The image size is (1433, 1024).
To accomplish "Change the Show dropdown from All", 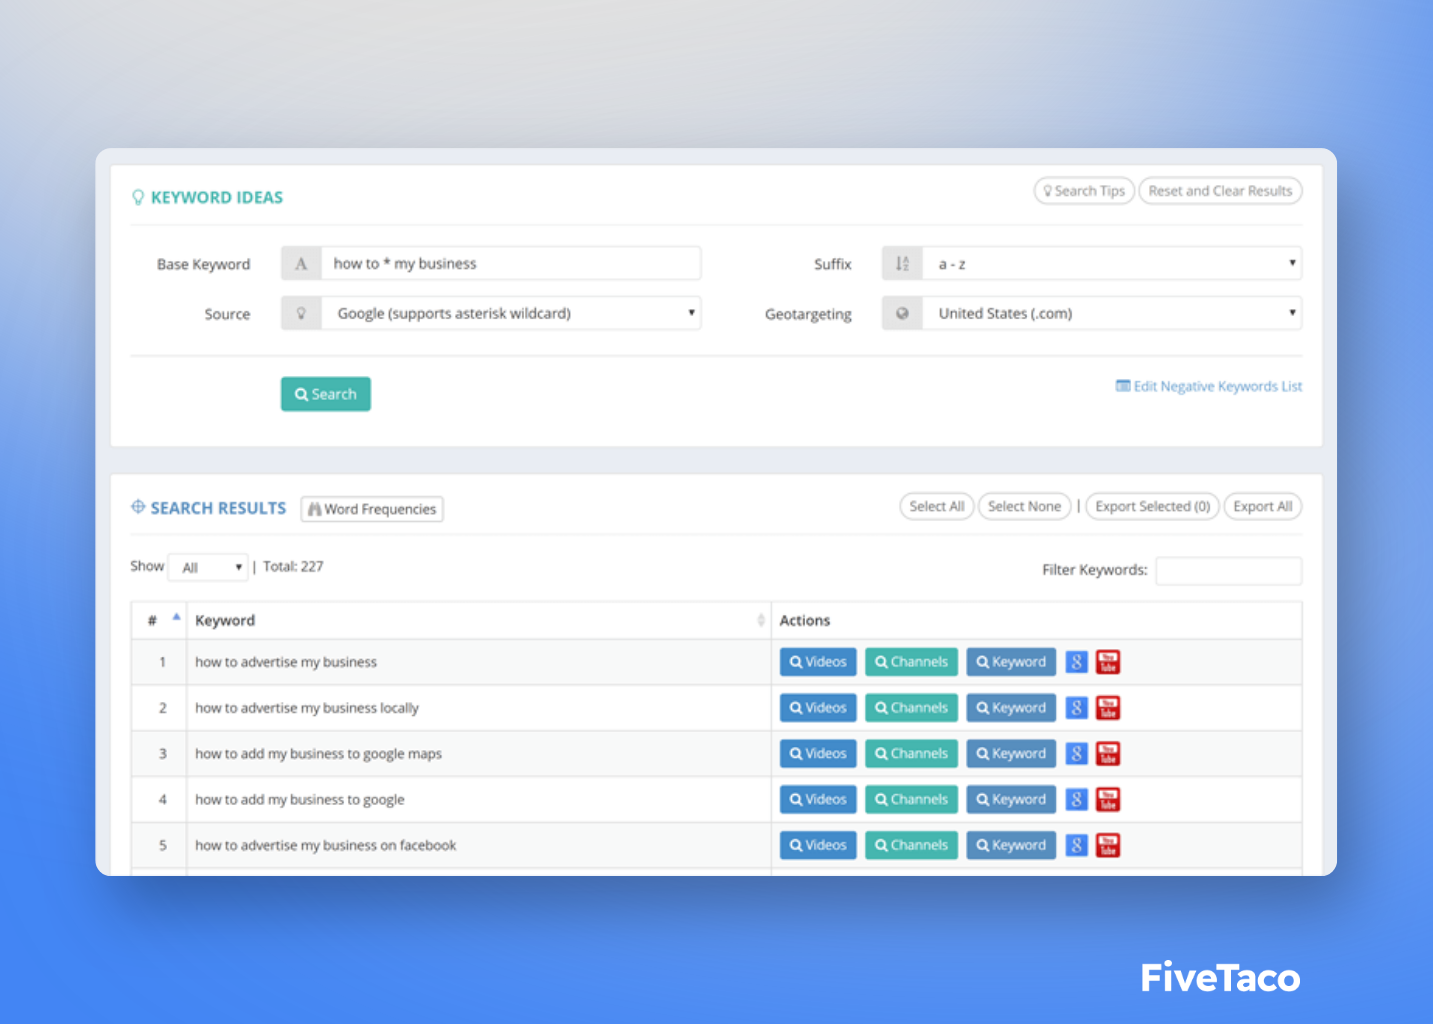I will point(207,566).
